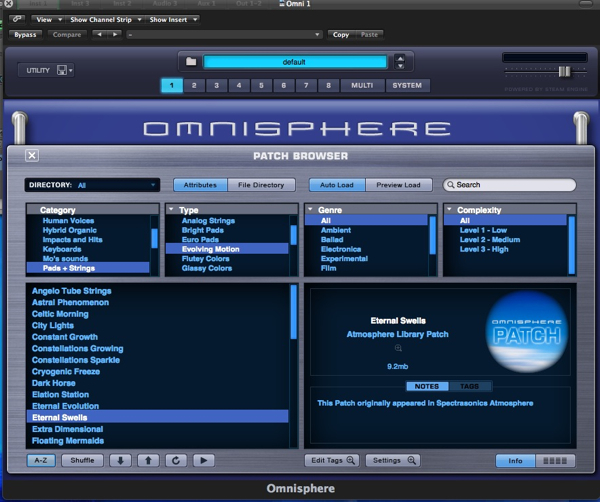This screenshot has height=502, width=600.
Task: Select Ambient genre
Action: click(336, 230)
